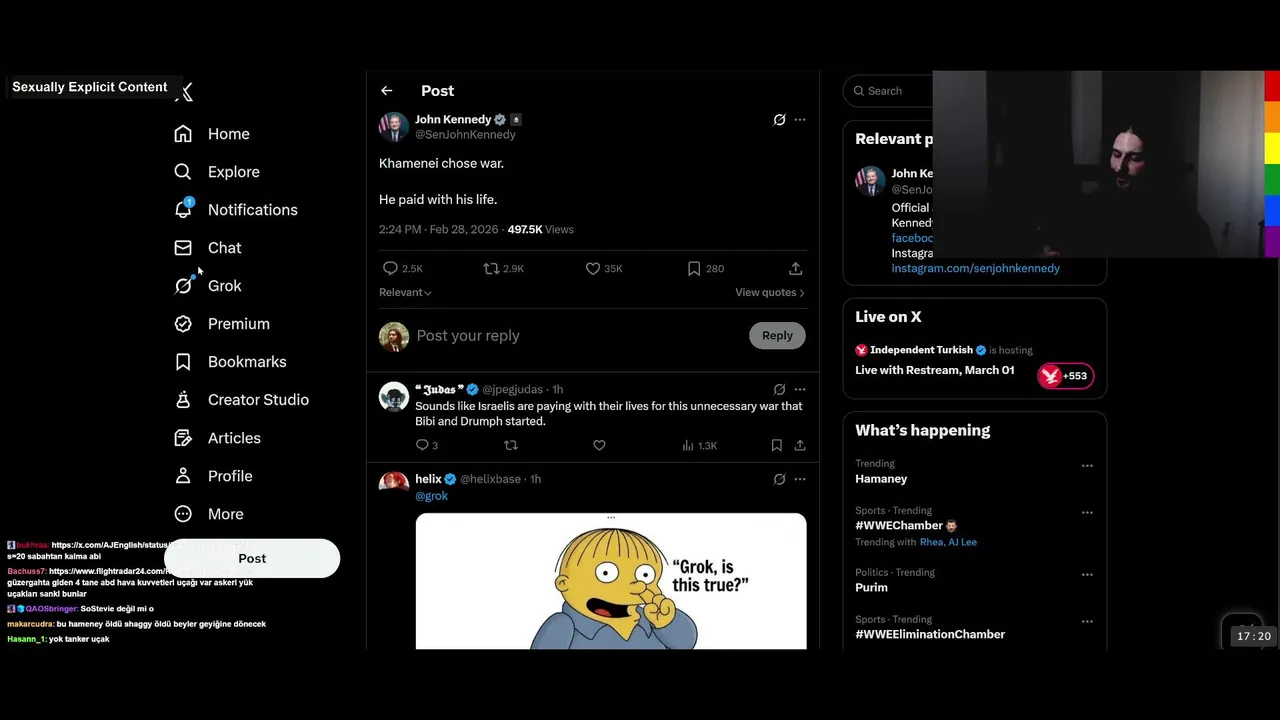This screenshot has height=720, width=1280.
Task: Click the Reply button
Action: pos(777,336)
